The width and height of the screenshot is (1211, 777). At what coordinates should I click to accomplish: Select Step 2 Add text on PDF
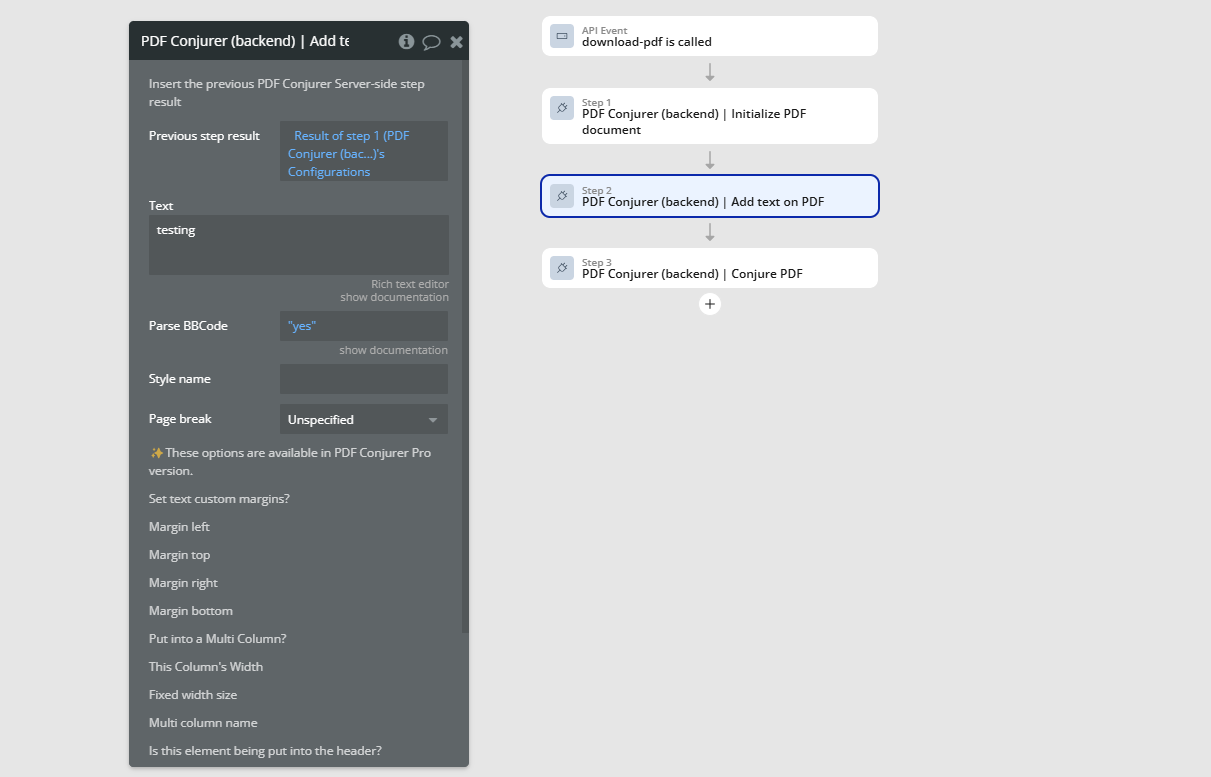coord(710,196)
